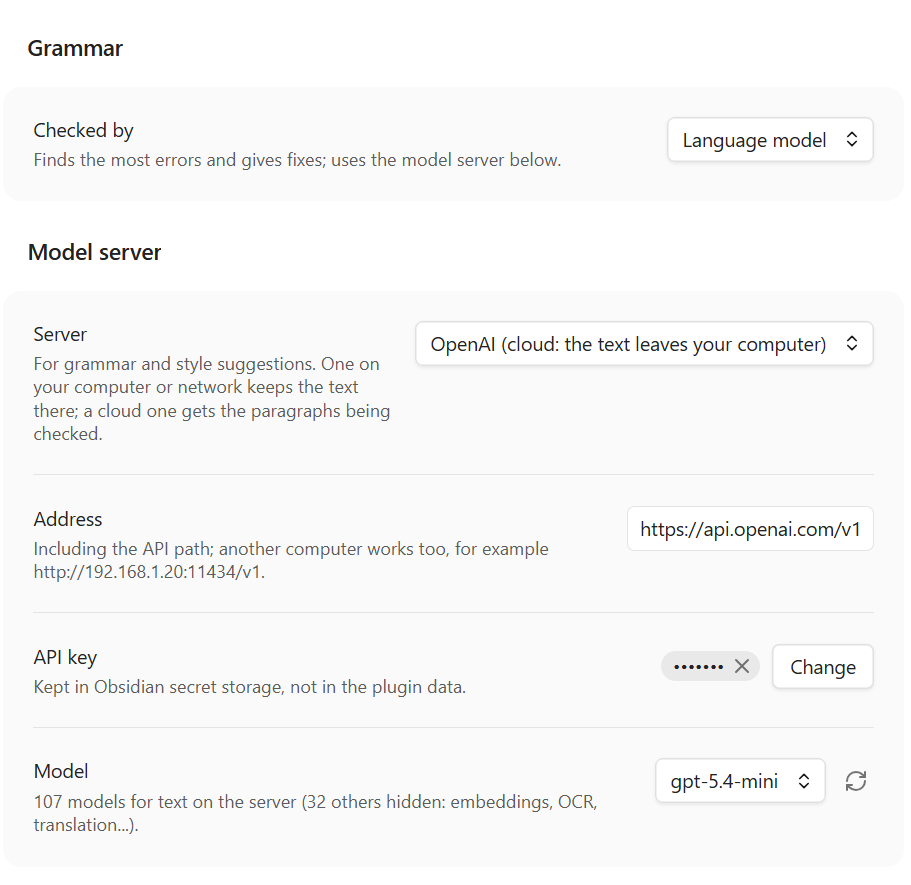Click the up-down arrows beside Language model

852,139
